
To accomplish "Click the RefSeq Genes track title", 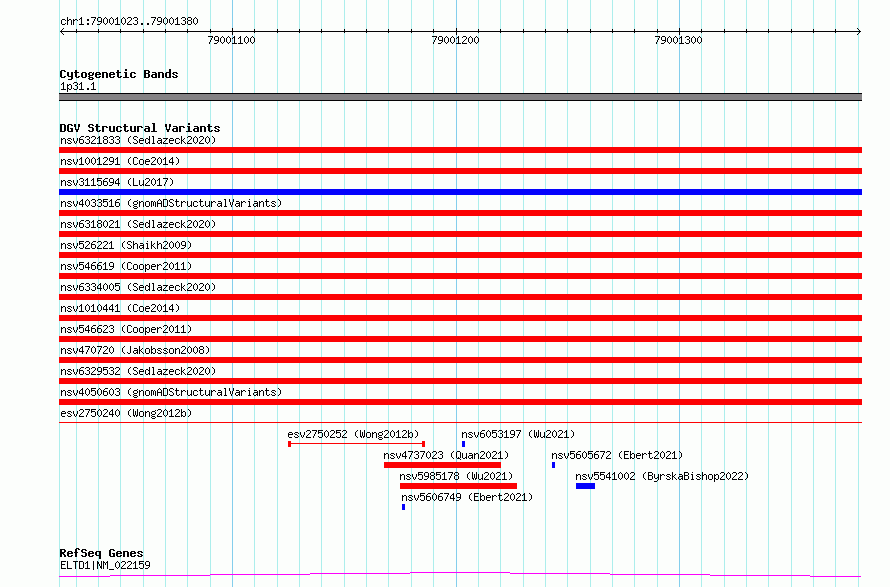I will point(102,553).
